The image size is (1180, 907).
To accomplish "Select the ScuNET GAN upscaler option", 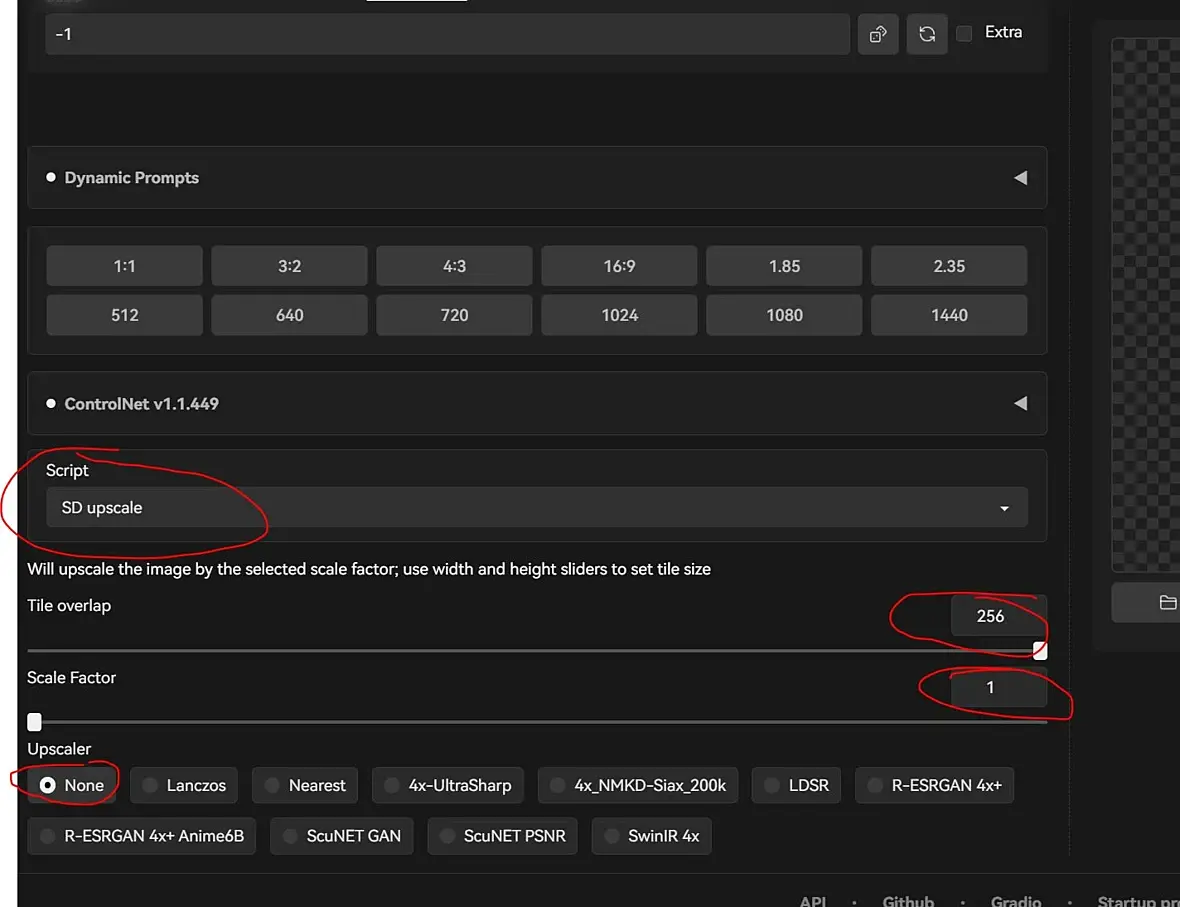I will [x=342, y=835].
